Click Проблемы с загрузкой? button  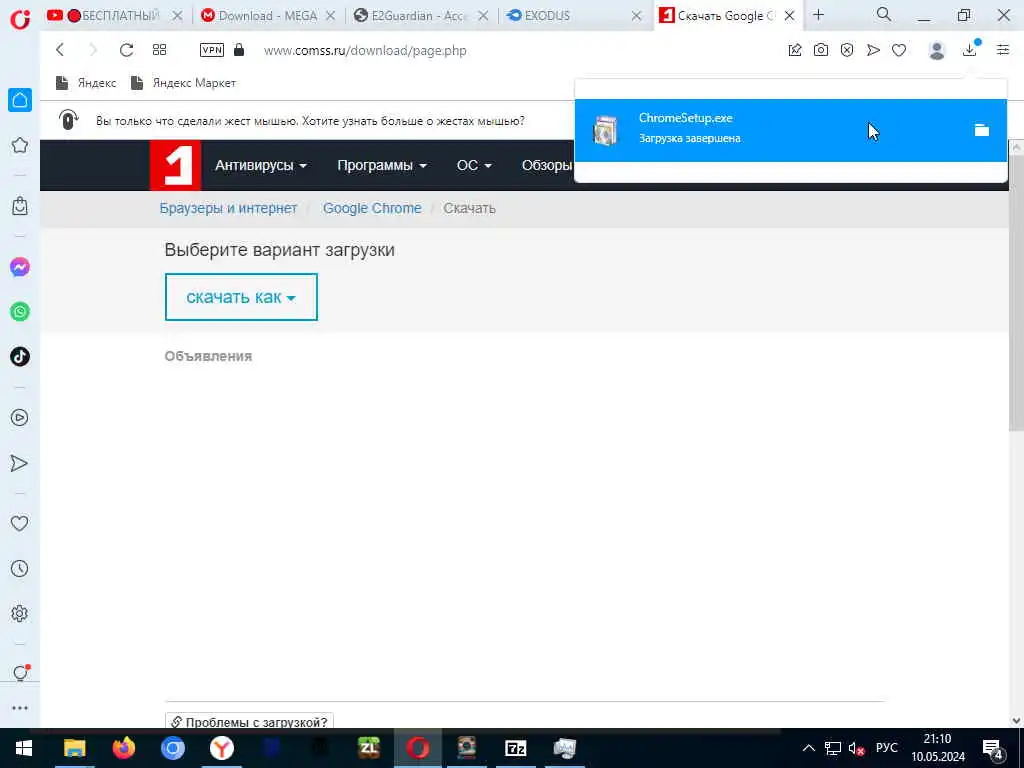coord(249,722)
